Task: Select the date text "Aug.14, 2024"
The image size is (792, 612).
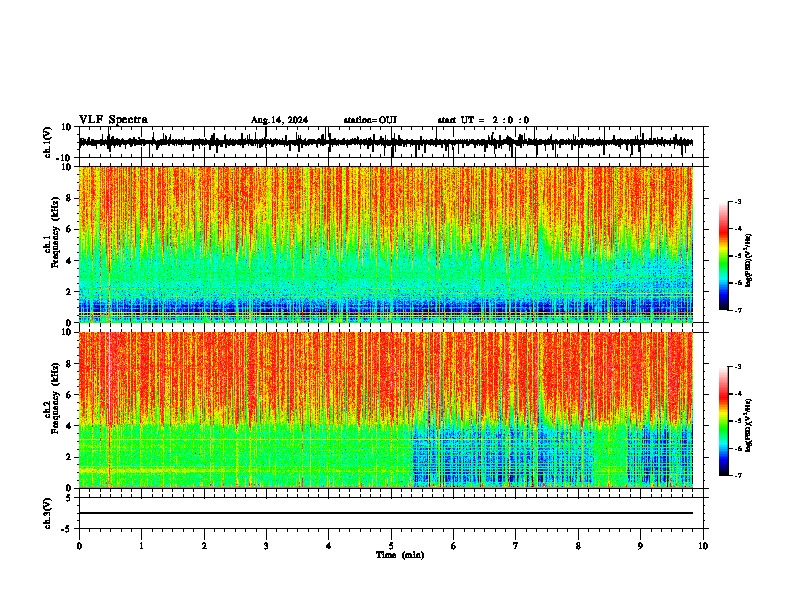Action: coord(279,120)
